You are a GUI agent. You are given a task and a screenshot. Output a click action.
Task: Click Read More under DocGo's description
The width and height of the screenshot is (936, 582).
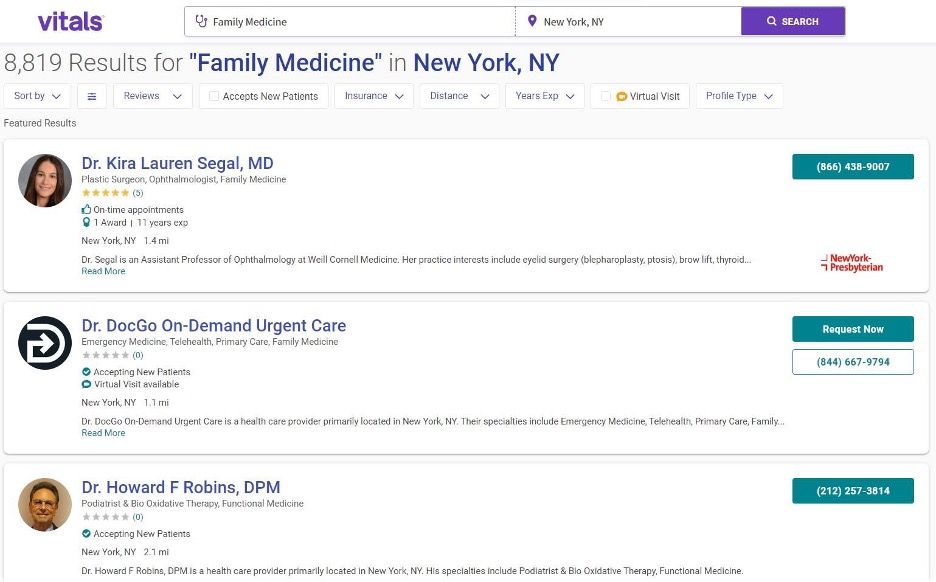(x=103, y=433)
